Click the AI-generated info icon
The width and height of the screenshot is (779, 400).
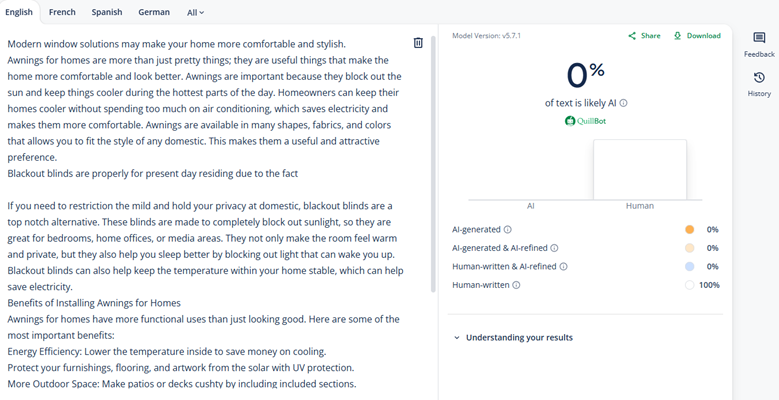pos(507,230)
